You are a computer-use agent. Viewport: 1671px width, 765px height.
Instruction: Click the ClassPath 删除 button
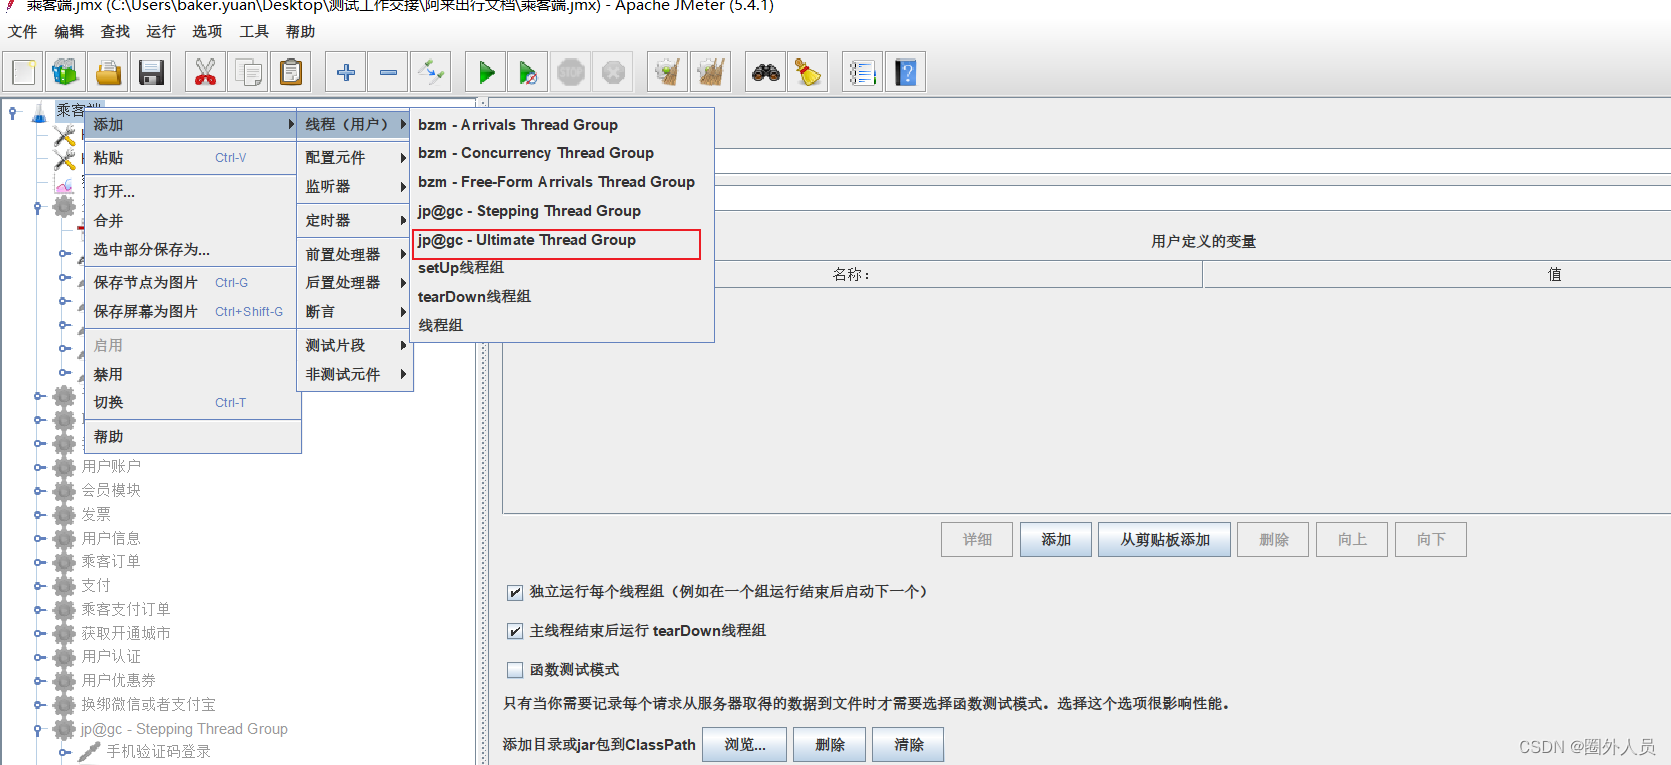830,745
